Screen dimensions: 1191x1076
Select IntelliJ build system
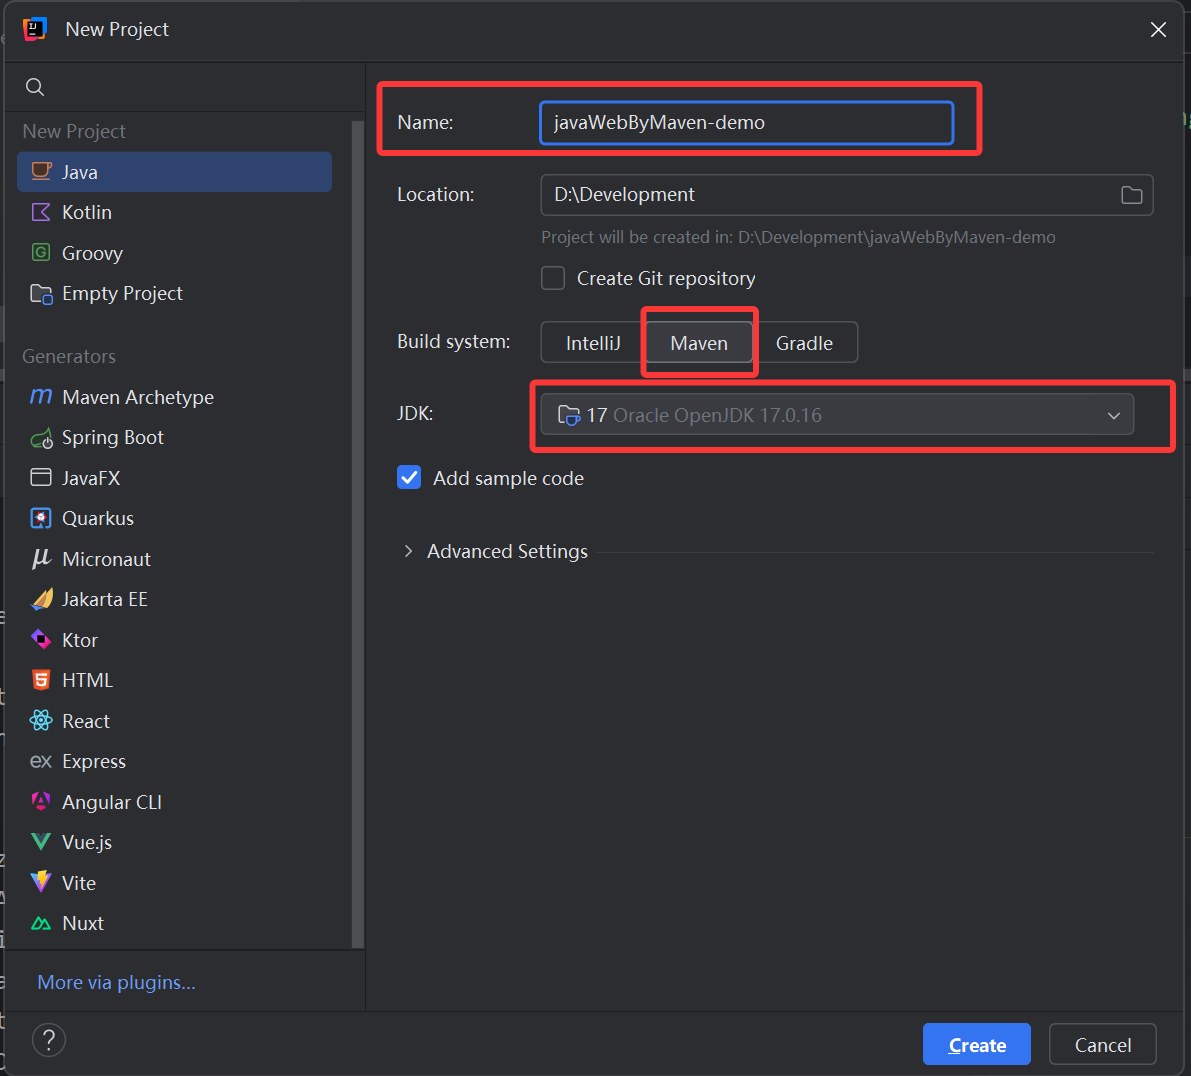coord(593,342)
